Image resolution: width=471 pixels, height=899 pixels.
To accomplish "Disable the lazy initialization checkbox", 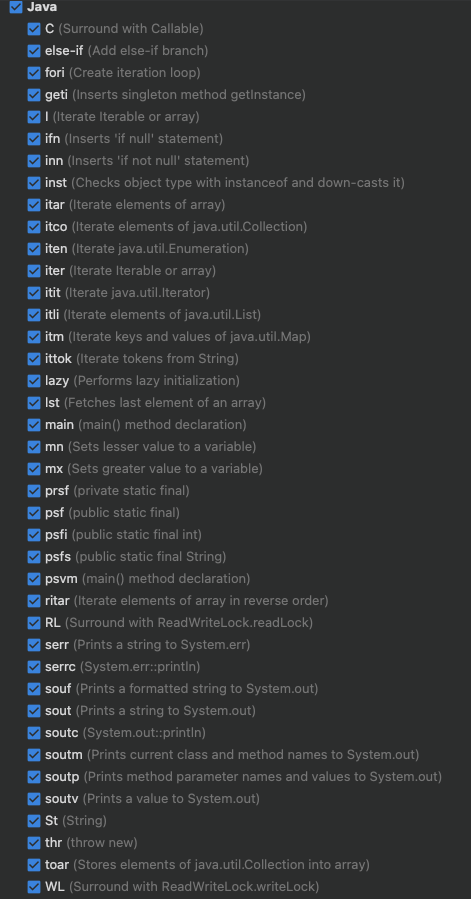I will (x=34, y=381).
